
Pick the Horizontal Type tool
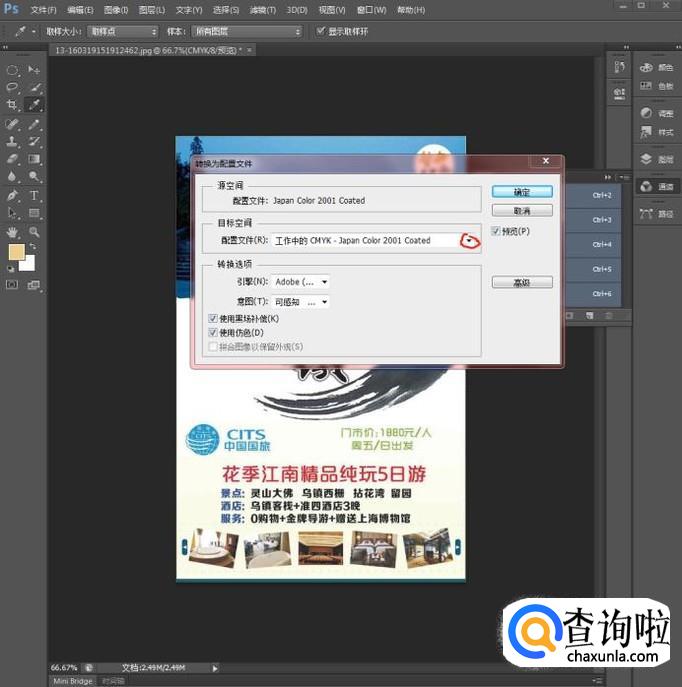click(35, 195)
